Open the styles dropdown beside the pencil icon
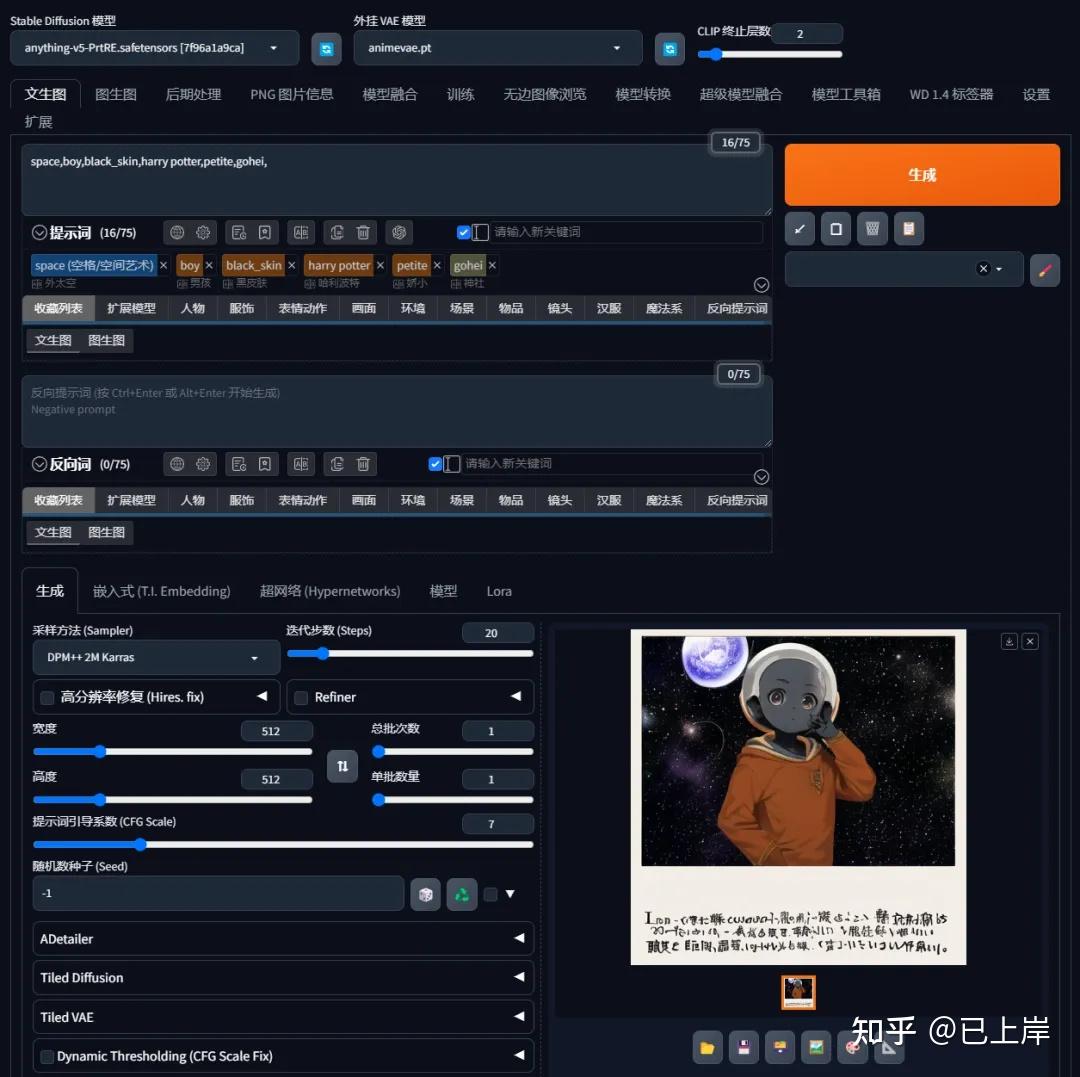 [904, 269]
